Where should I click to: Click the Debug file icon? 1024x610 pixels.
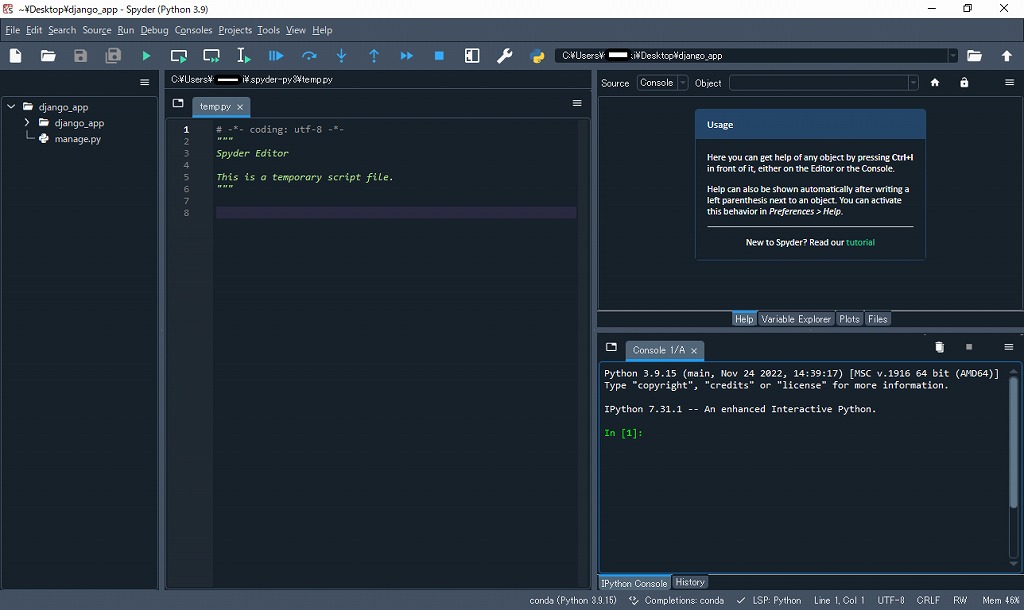point(276,56)
